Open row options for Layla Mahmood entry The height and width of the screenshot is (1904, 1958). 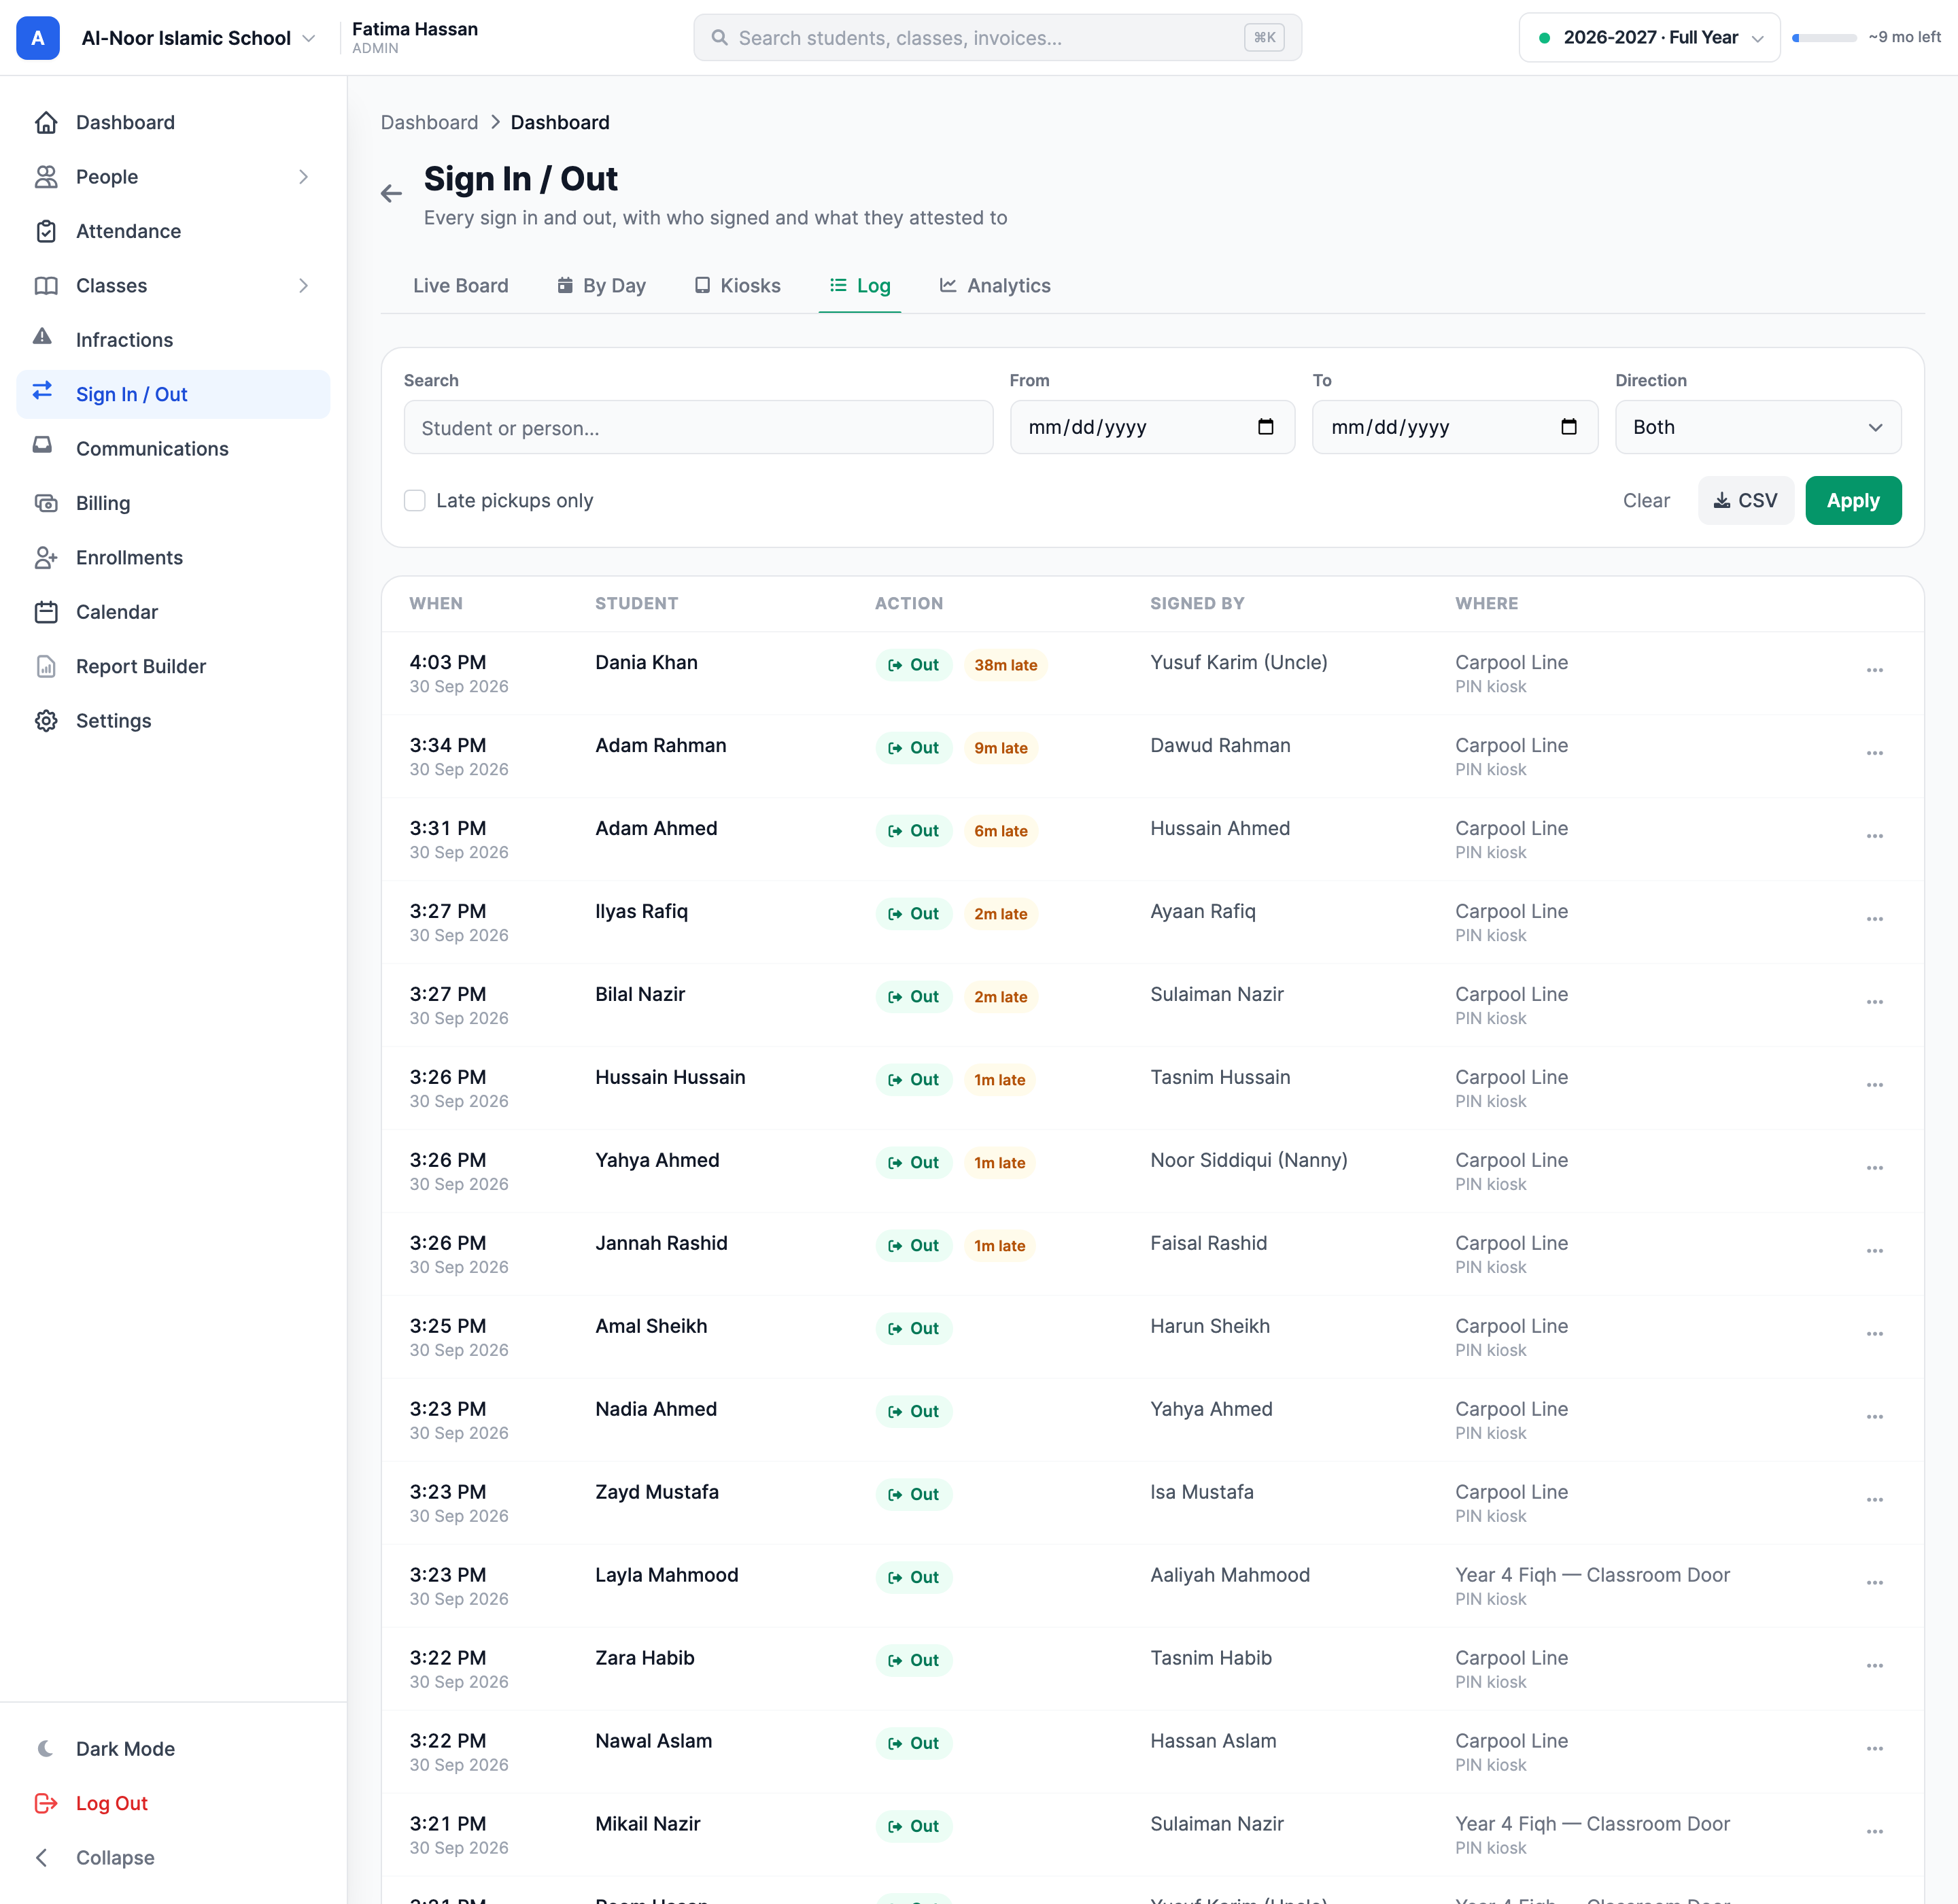click(x=1874, y=1583)
